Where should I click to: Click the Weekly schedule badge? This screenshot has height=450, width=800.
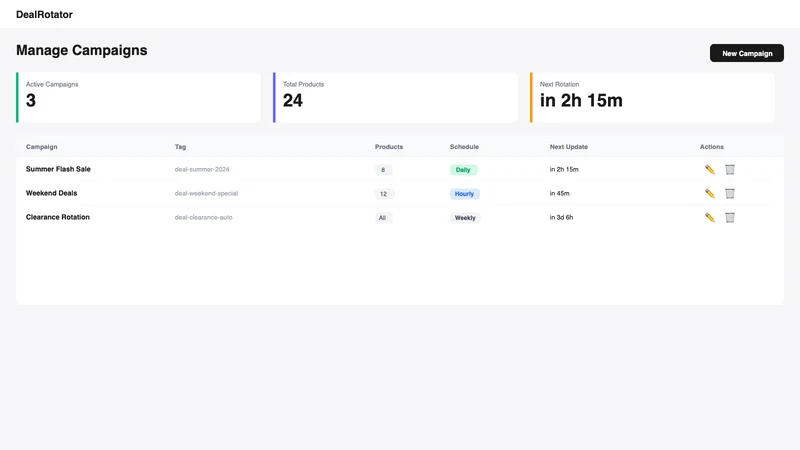(x=465, y=218)
